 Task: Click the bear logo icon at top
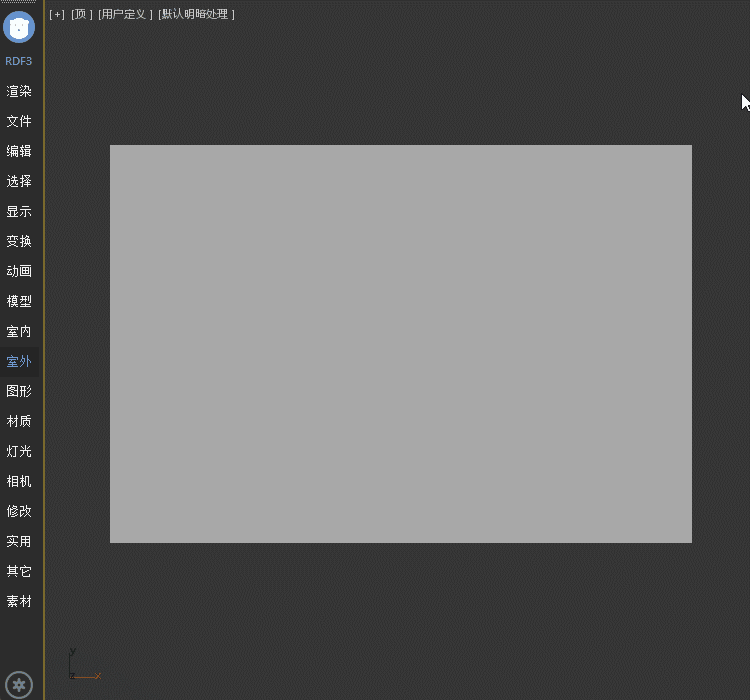coord(19,27)
